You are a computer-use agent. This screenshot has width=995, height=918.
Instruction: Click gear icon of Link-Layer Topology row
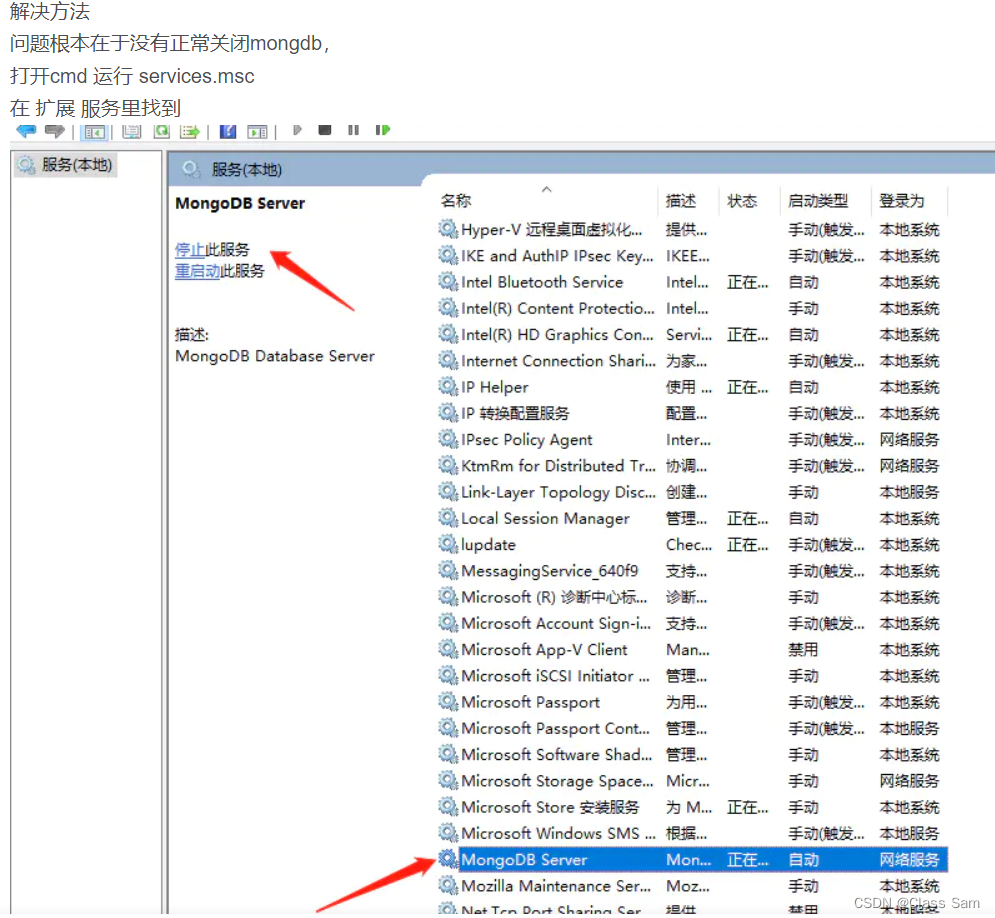[448, 491]
